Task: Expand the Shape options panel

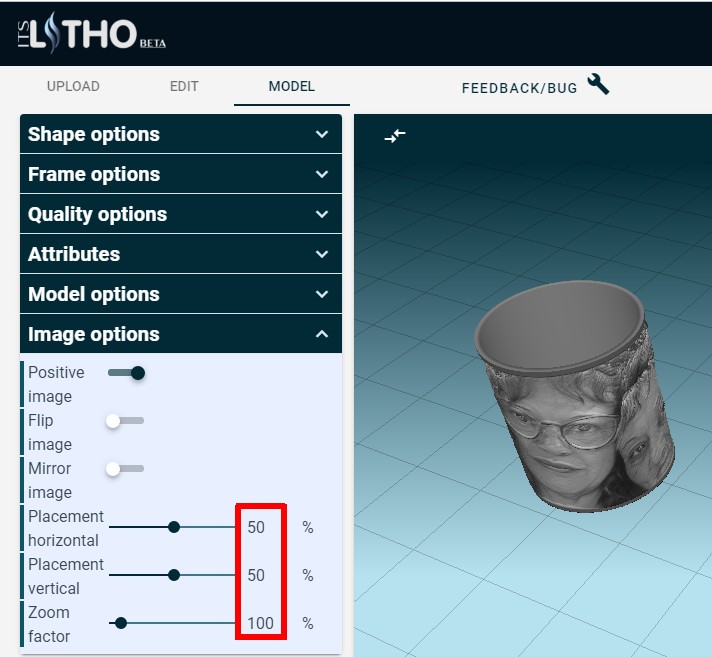Action: click(181, 134)
